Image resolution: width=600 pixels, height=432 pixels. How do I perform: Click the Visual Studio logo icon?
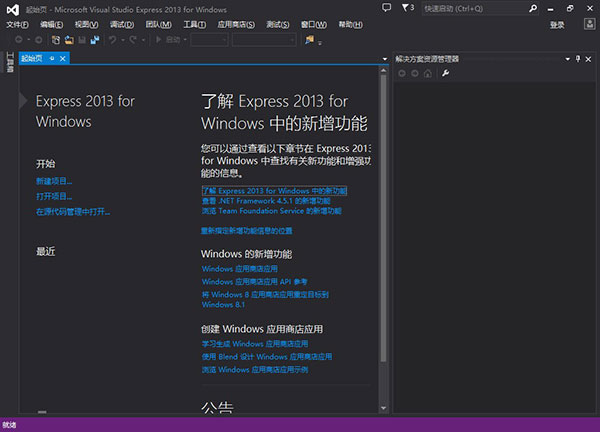(12, 10)
